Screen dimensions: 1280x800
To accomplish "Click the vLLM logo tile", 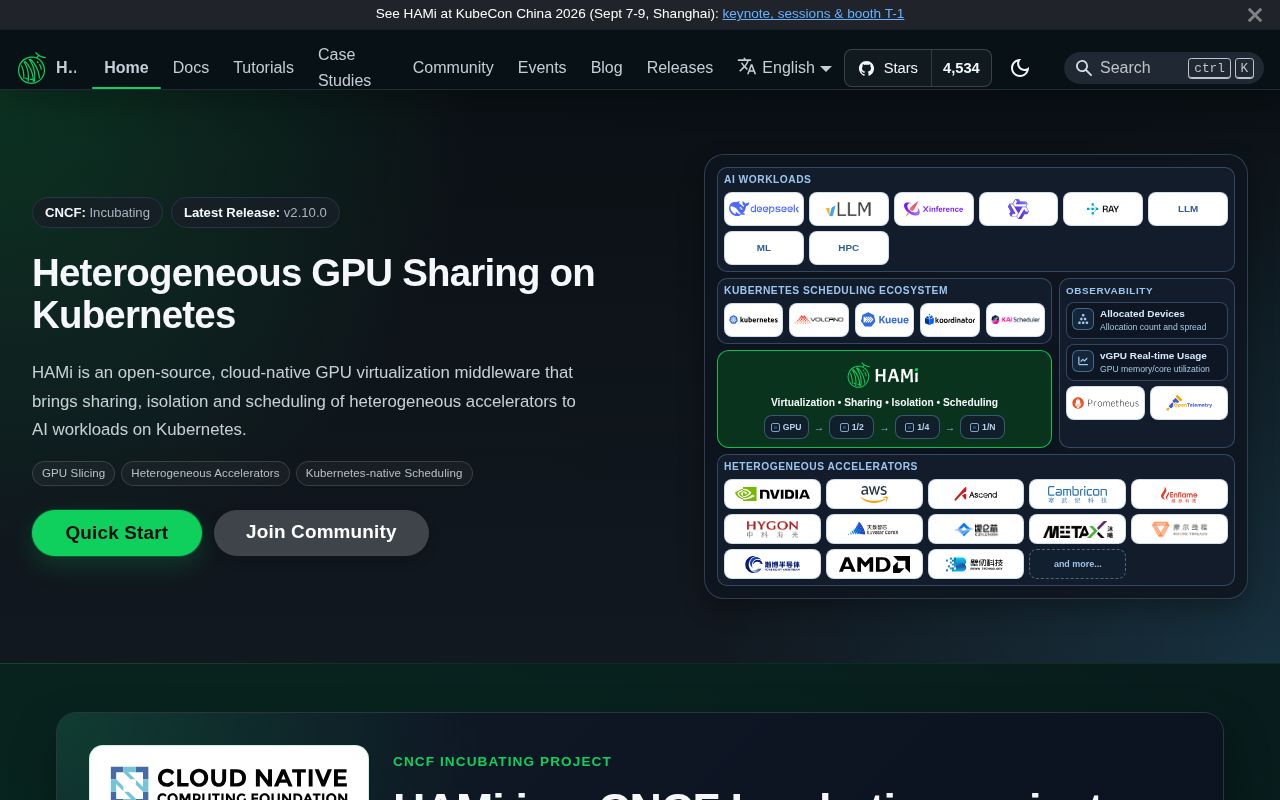I will point(849,209).
